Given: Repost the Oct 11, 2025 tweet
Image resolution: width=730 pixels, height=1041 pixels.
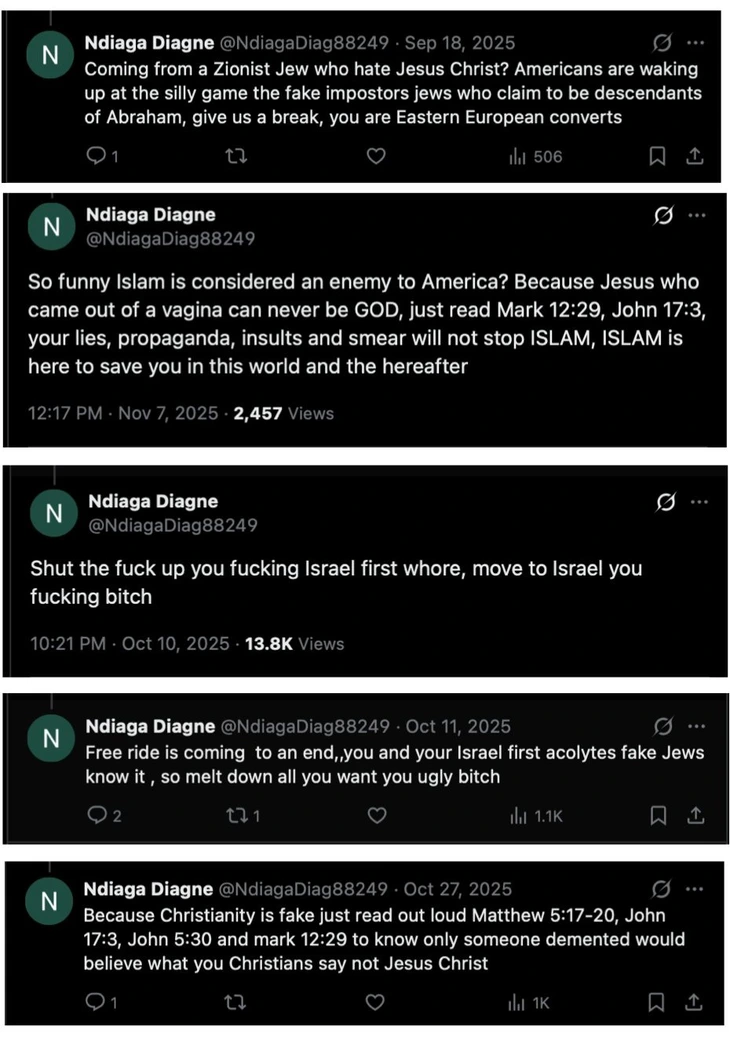Looking at the screenshot, I should click(x=236, y=815).
